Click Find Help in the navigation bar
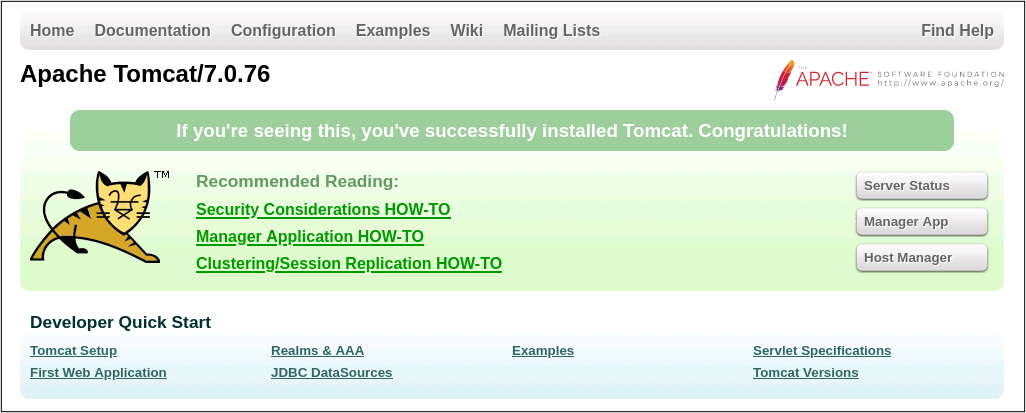 coord(957,31)
